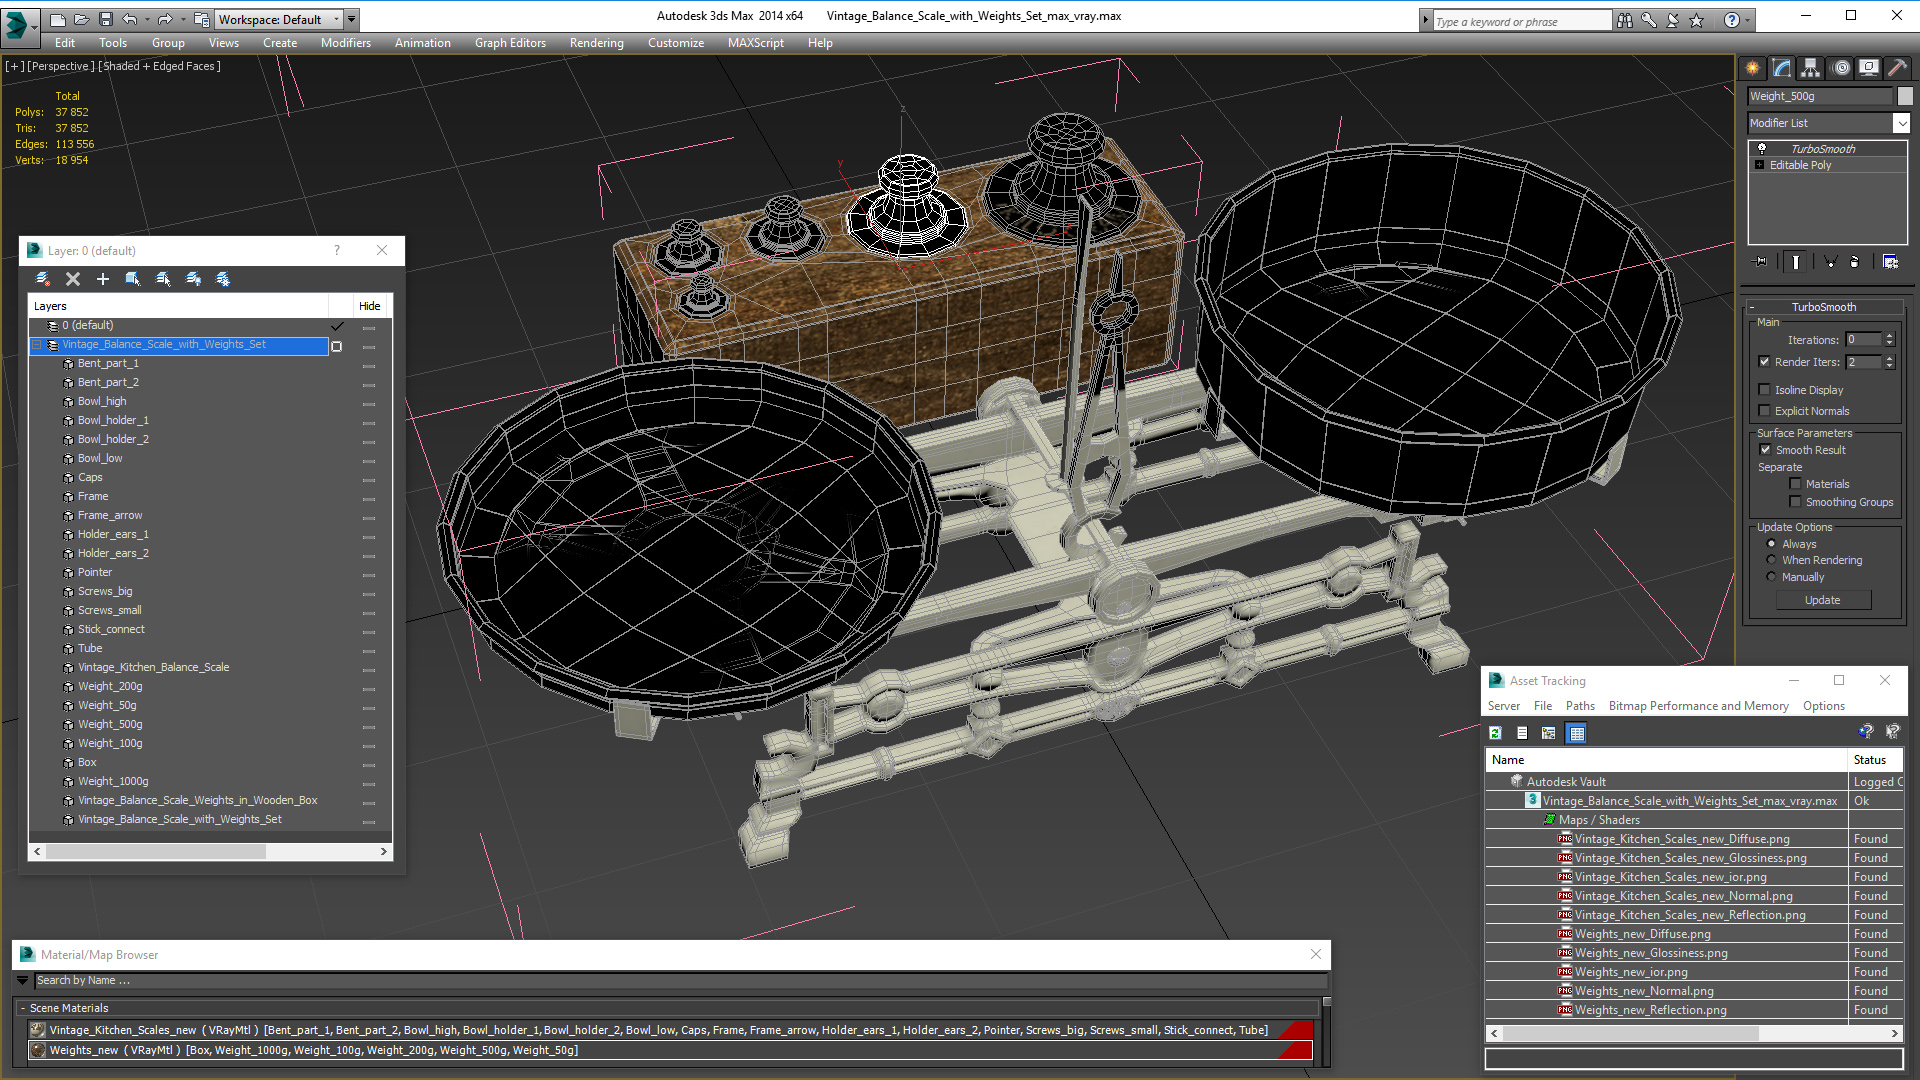Click the Help question mark icon in title bar
This screenshot has height=1080, width=1920.
[1732, 20]
